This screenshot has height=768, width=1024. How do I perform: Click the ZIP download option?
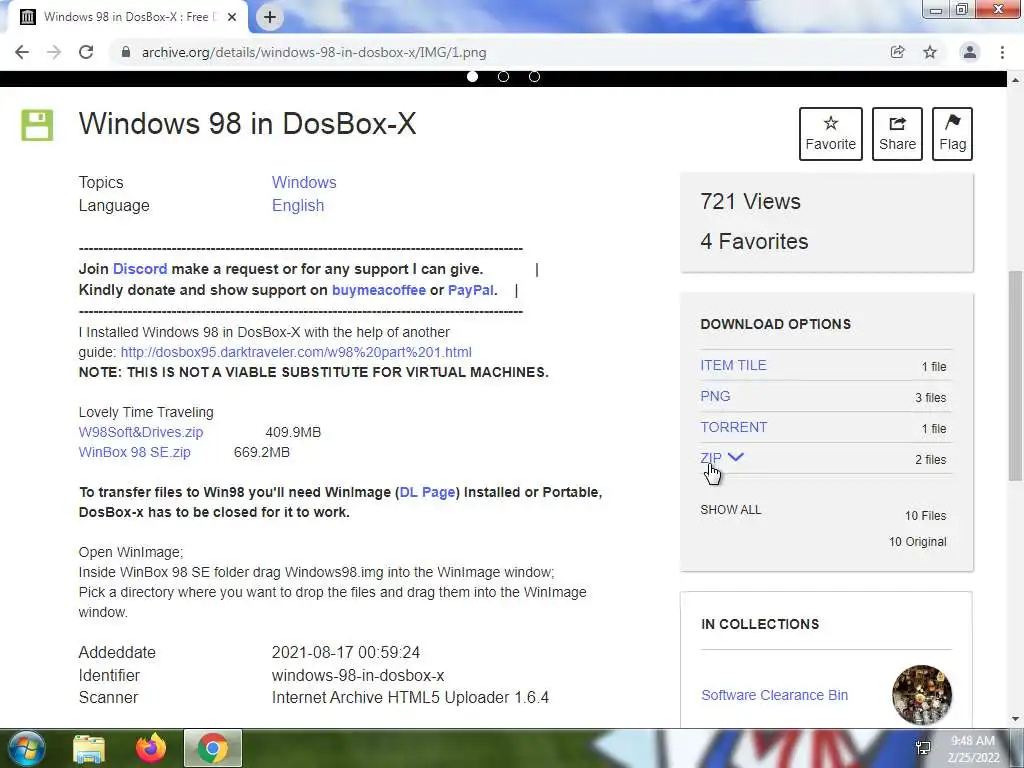(711, 458)
